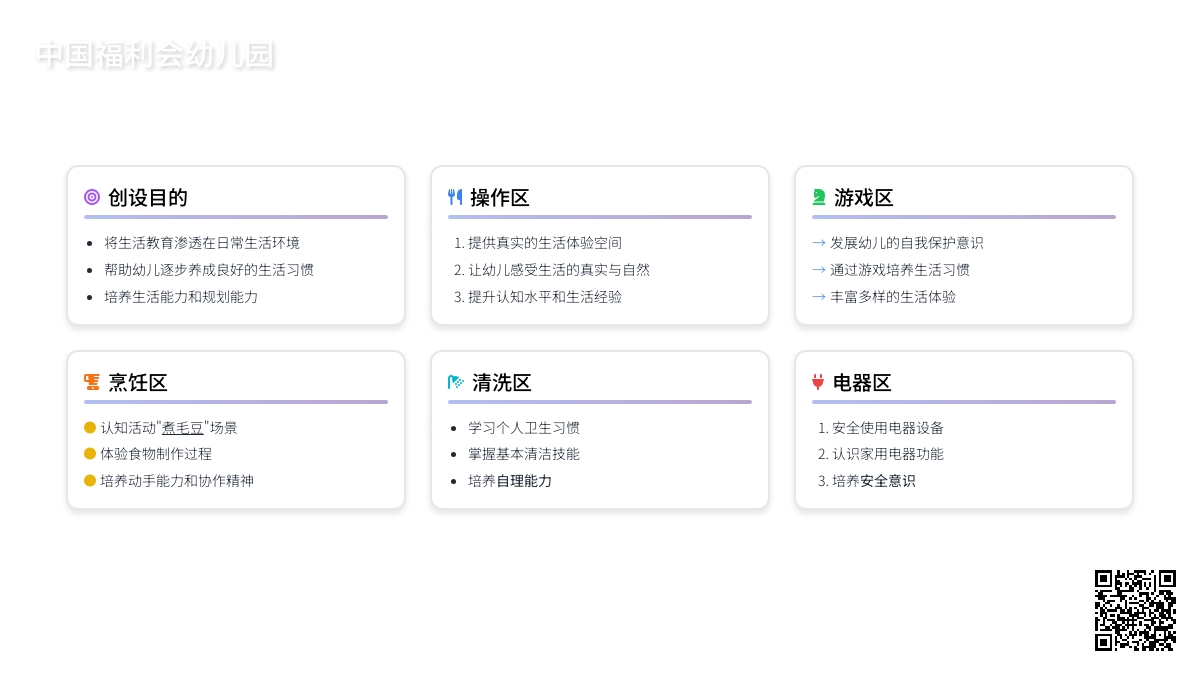
Task: Click the bold text 自理能力
Action: (x=524, y=481)
